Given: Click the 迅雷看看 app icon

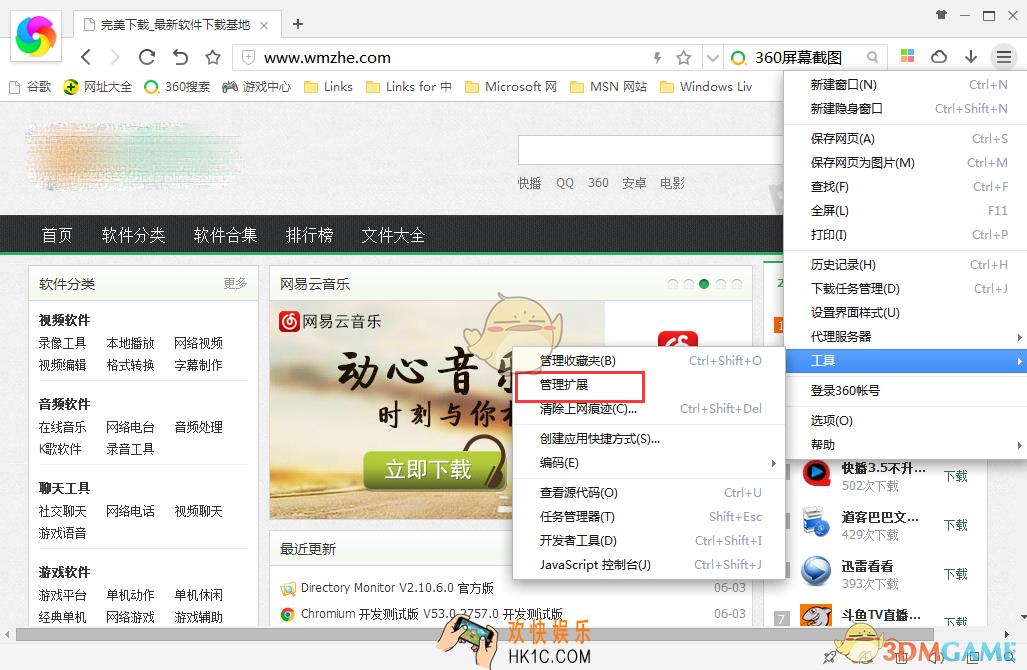Looking at the screenshot, I should coord(816,570).
